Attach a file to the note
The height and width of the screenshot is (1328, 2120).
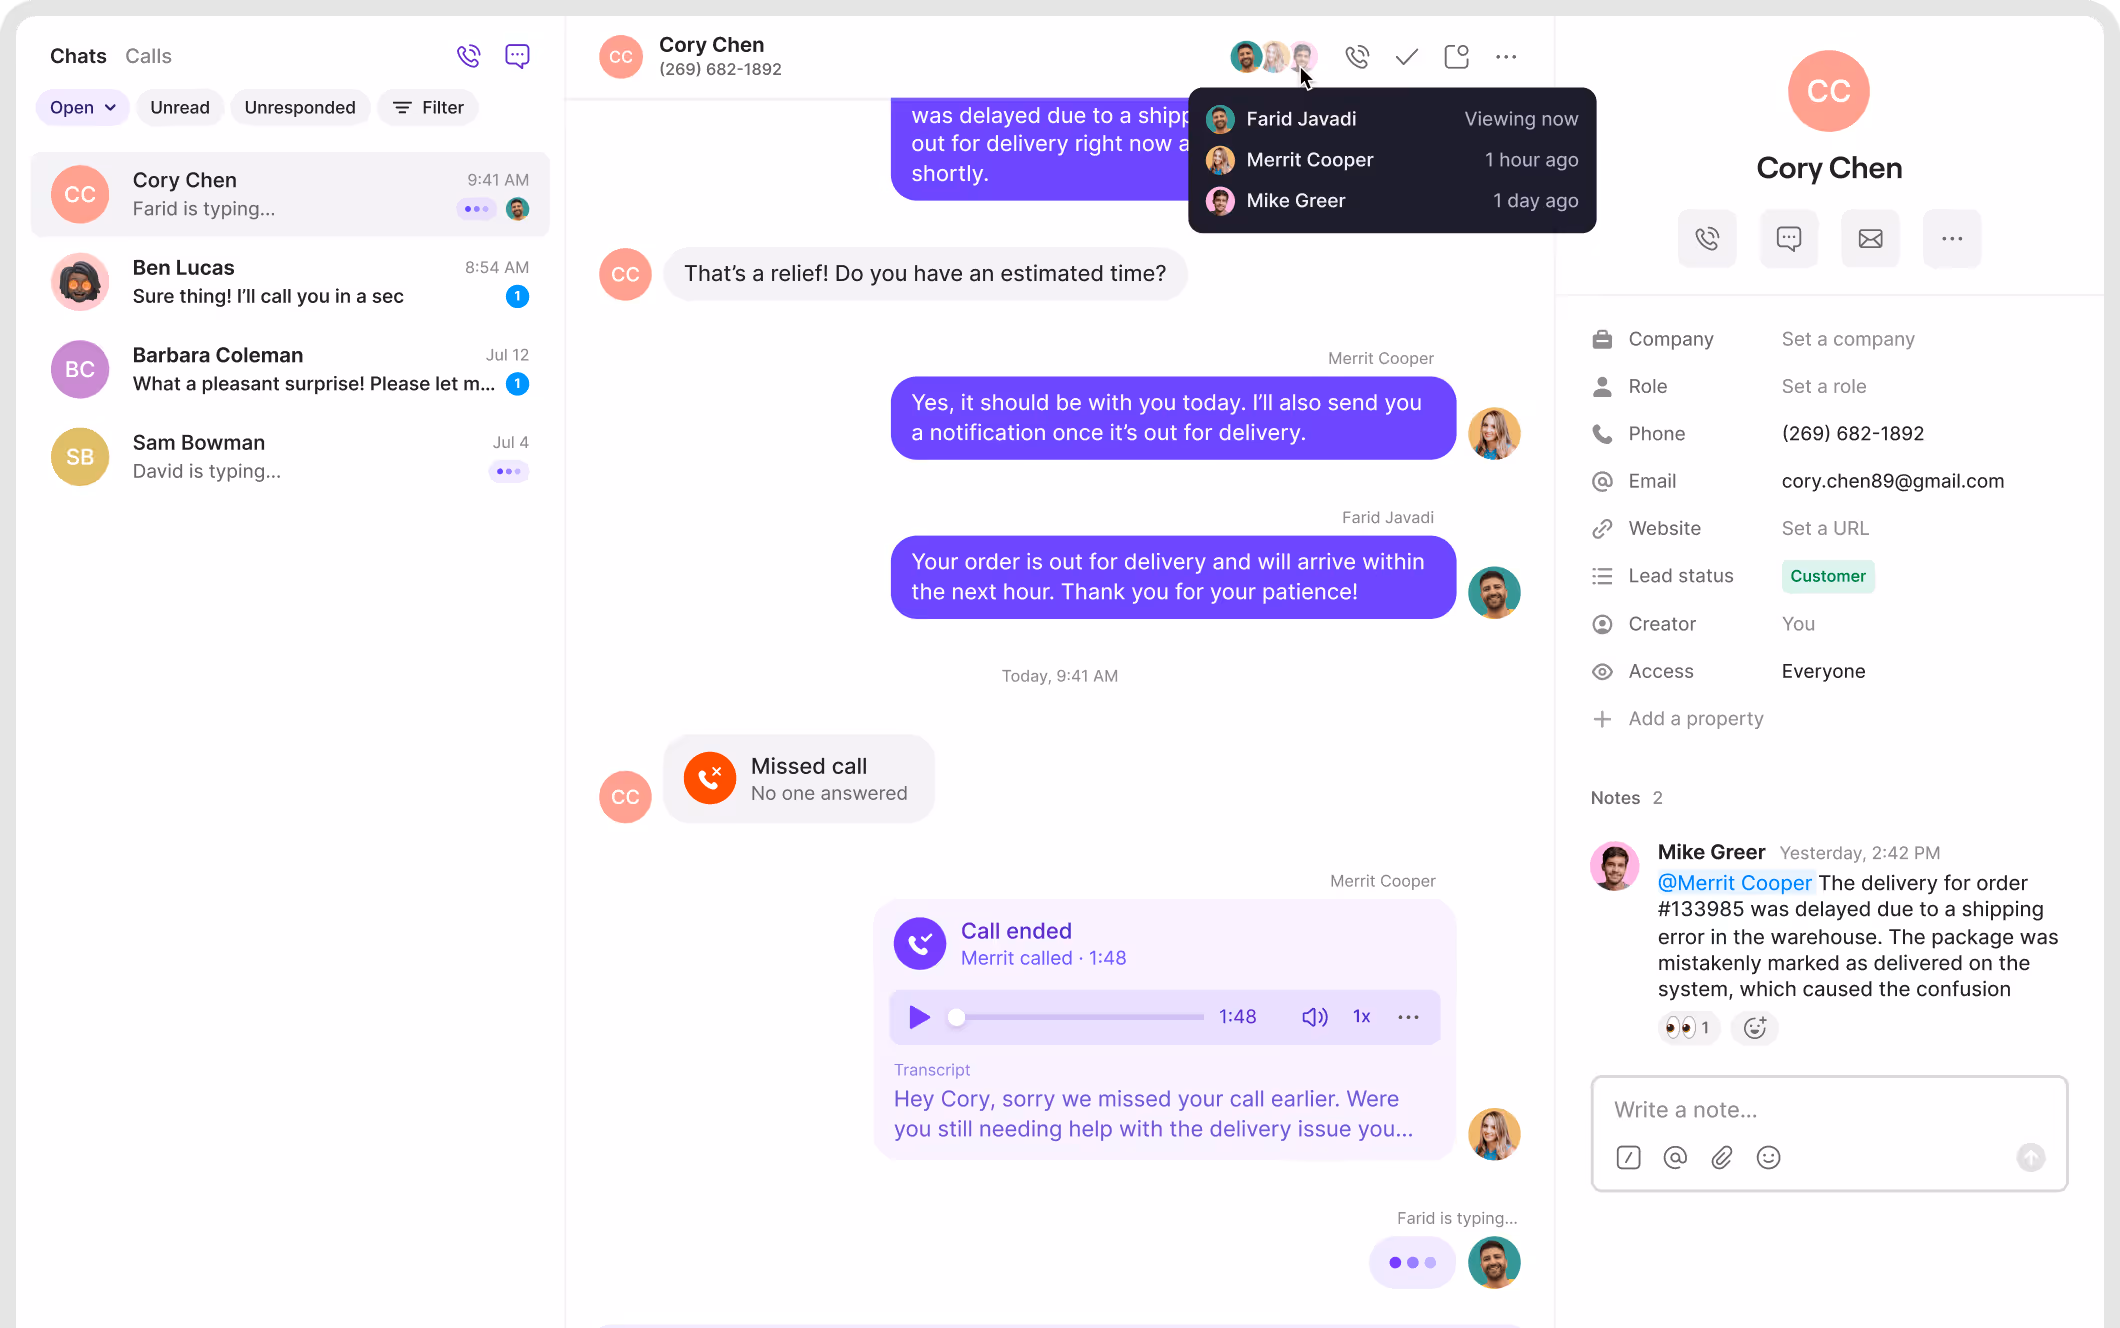click(x=1722, y=1157)
